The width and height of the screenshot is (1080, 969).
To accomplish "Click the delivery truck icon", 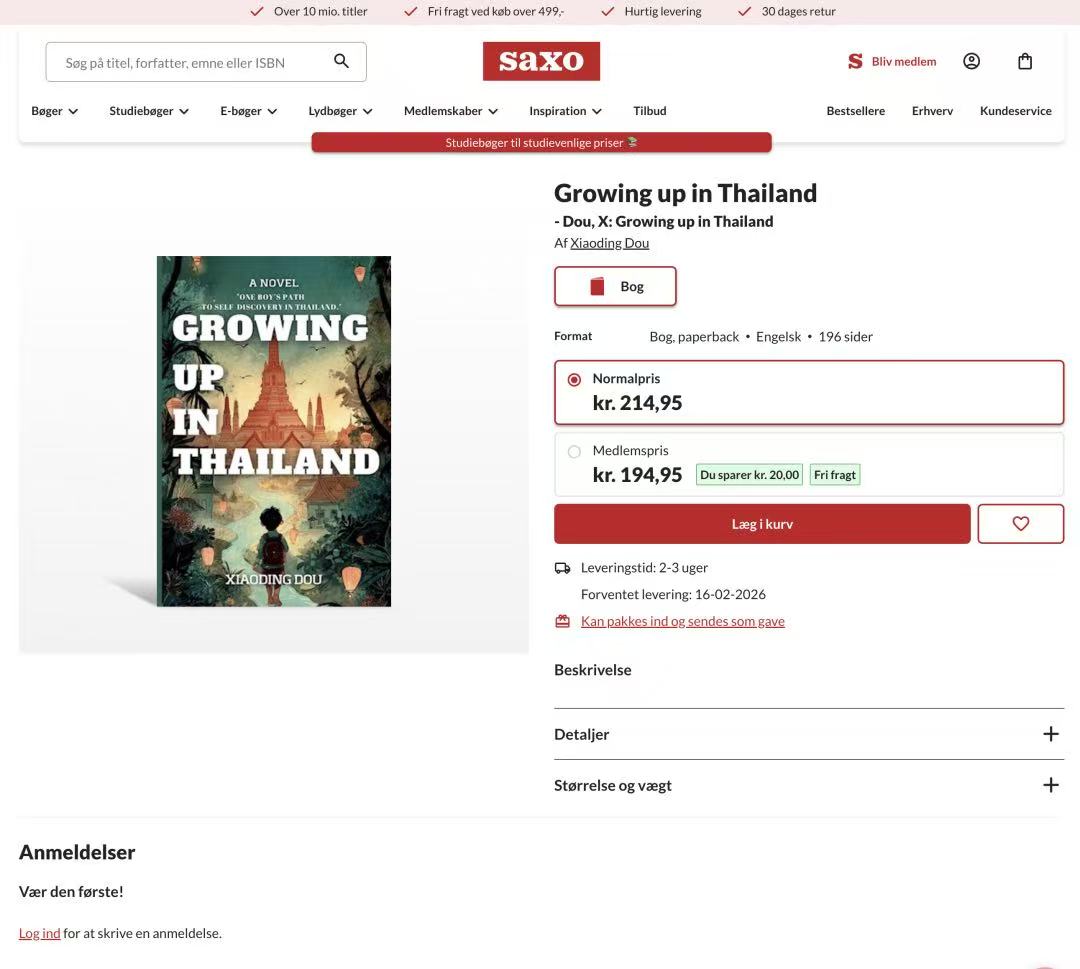I will [x=563, y=568].
